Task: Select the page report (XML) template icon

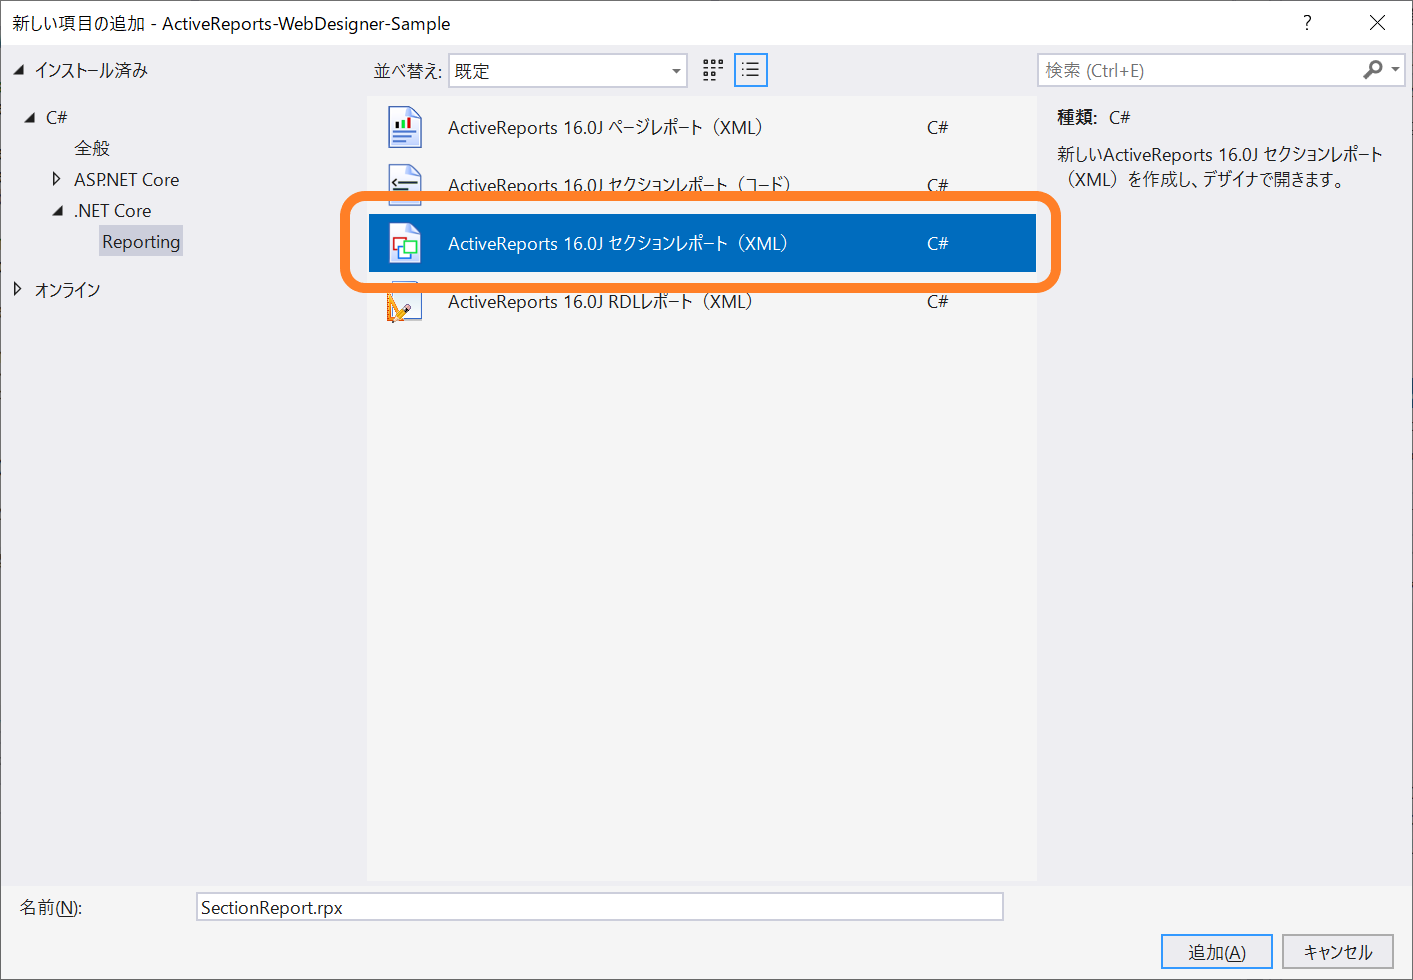Action: [x=405, y=128]
